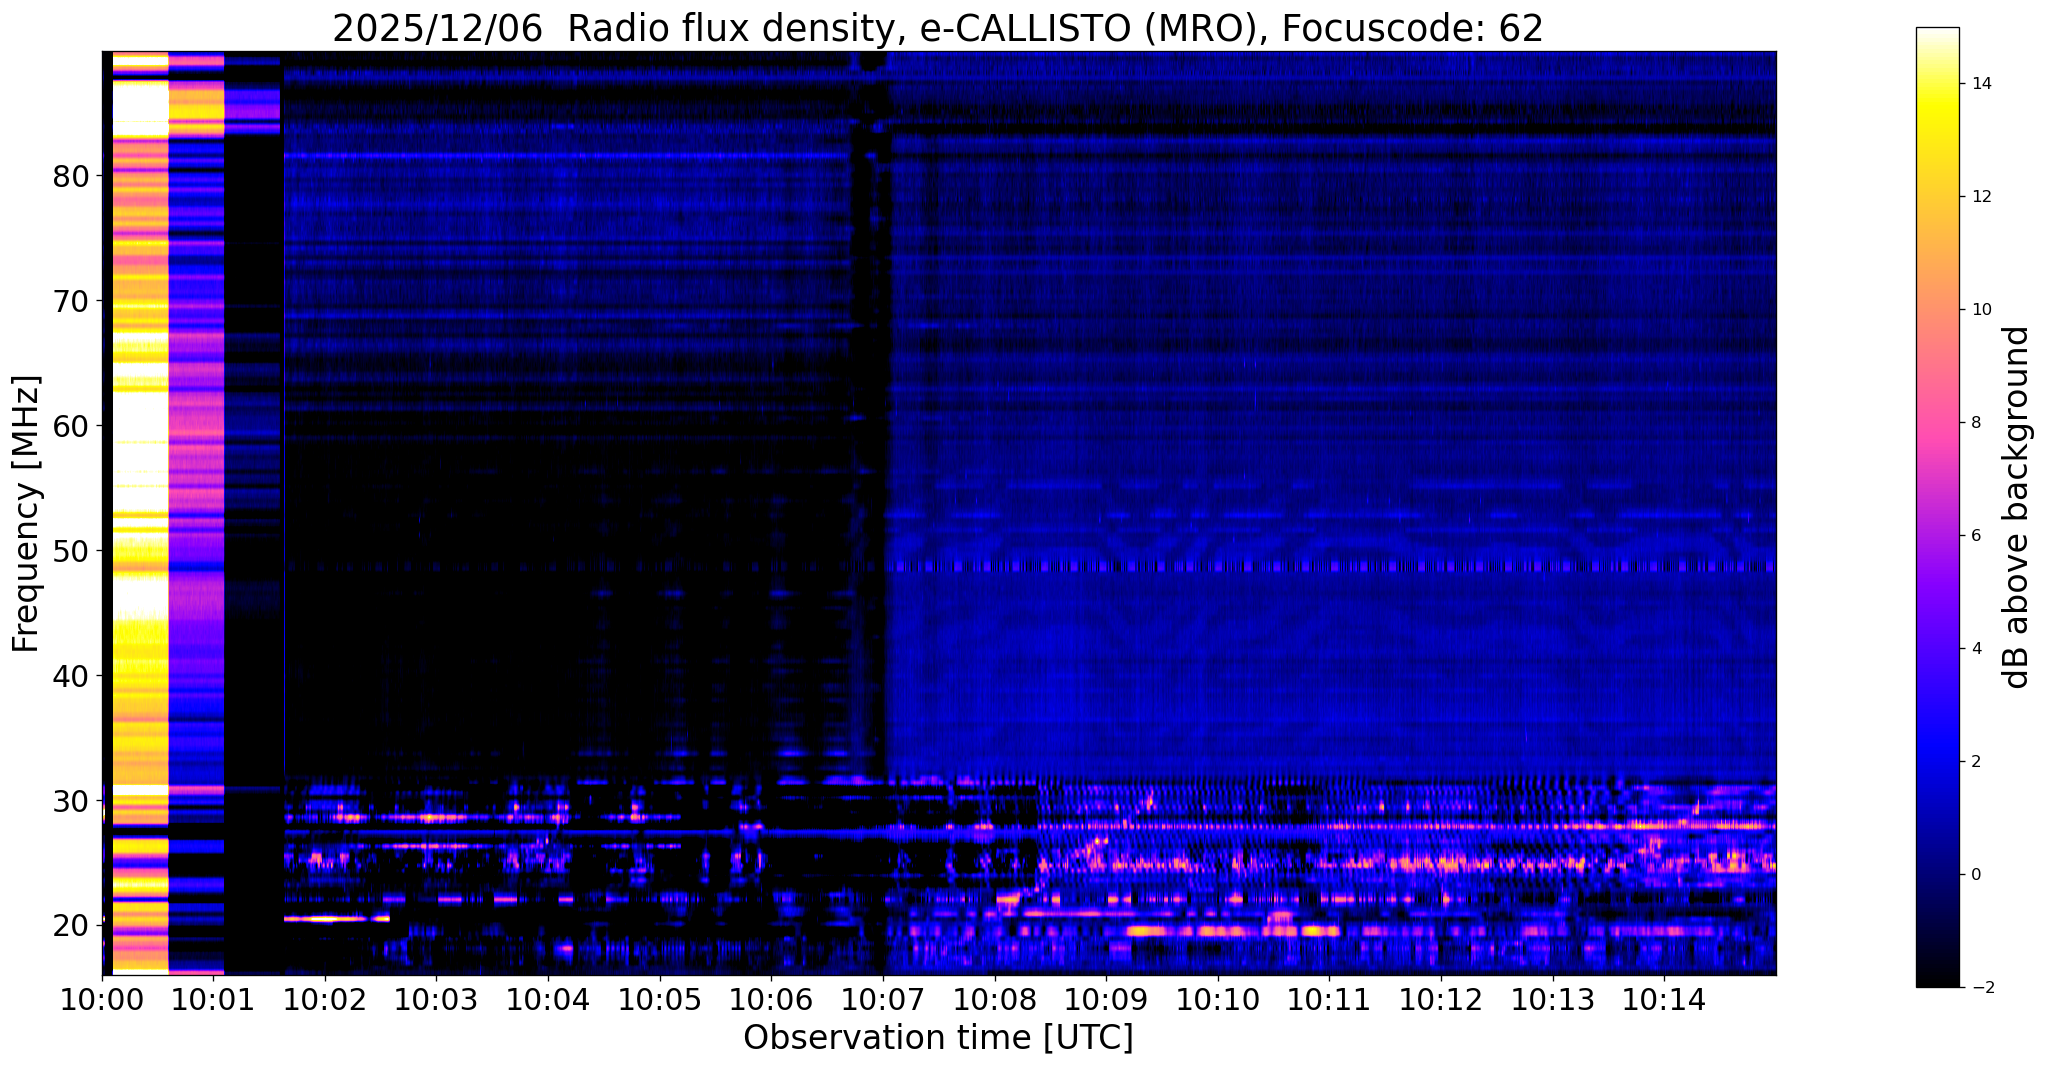Click the 80 MHz frequency tick label
Image resolution: width=2047 pixels, height=1067 pixels.
(71, 177)
